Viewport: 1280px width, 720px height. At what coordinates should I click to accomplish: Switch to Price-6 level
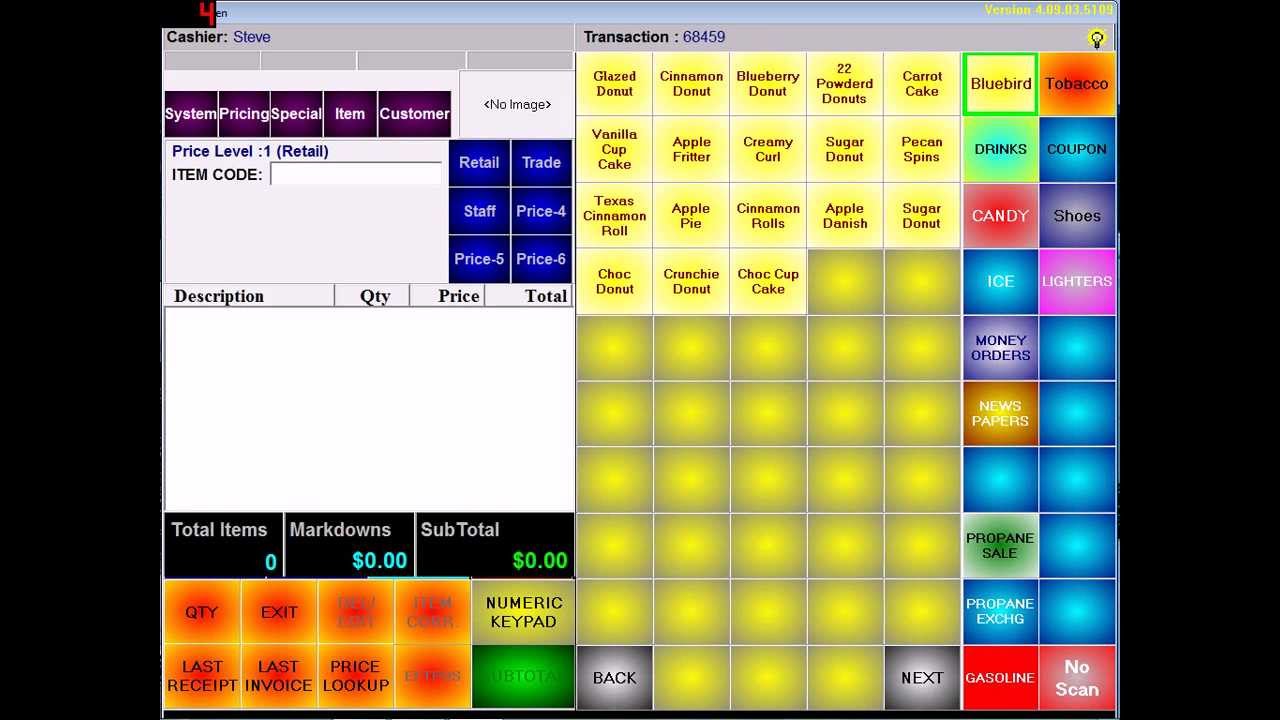(x=541, y=259)
